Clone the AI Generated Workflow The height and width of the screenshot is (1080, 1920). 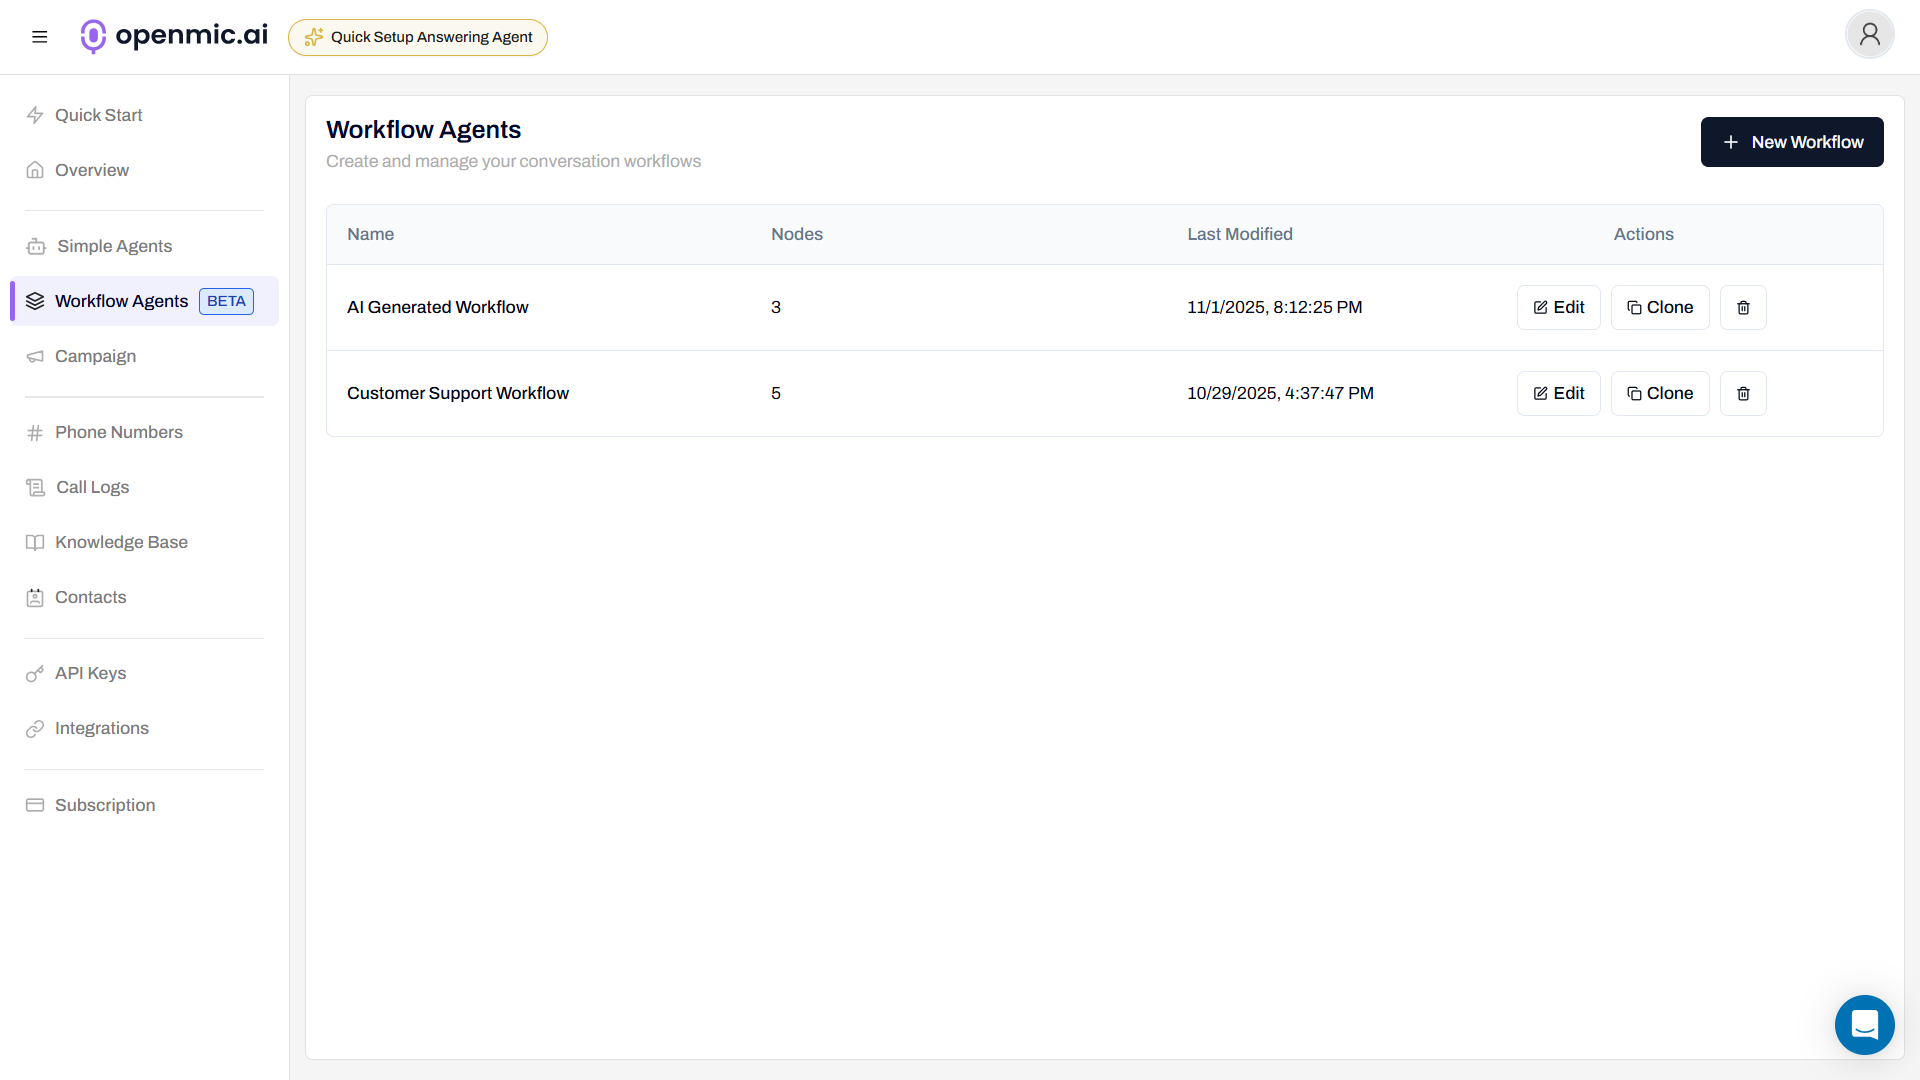coord(1659,307)
